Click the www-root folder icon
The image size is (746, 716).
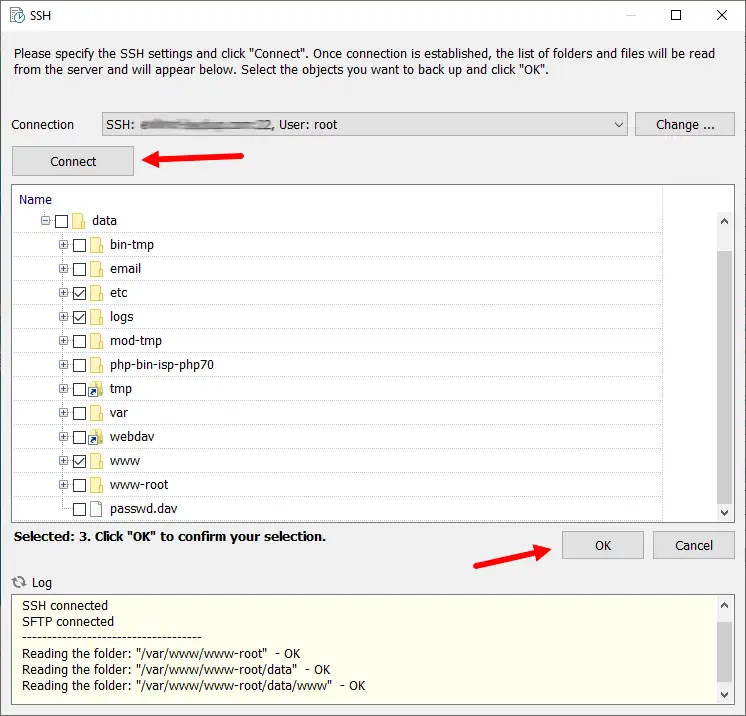[x=97, y=485]
